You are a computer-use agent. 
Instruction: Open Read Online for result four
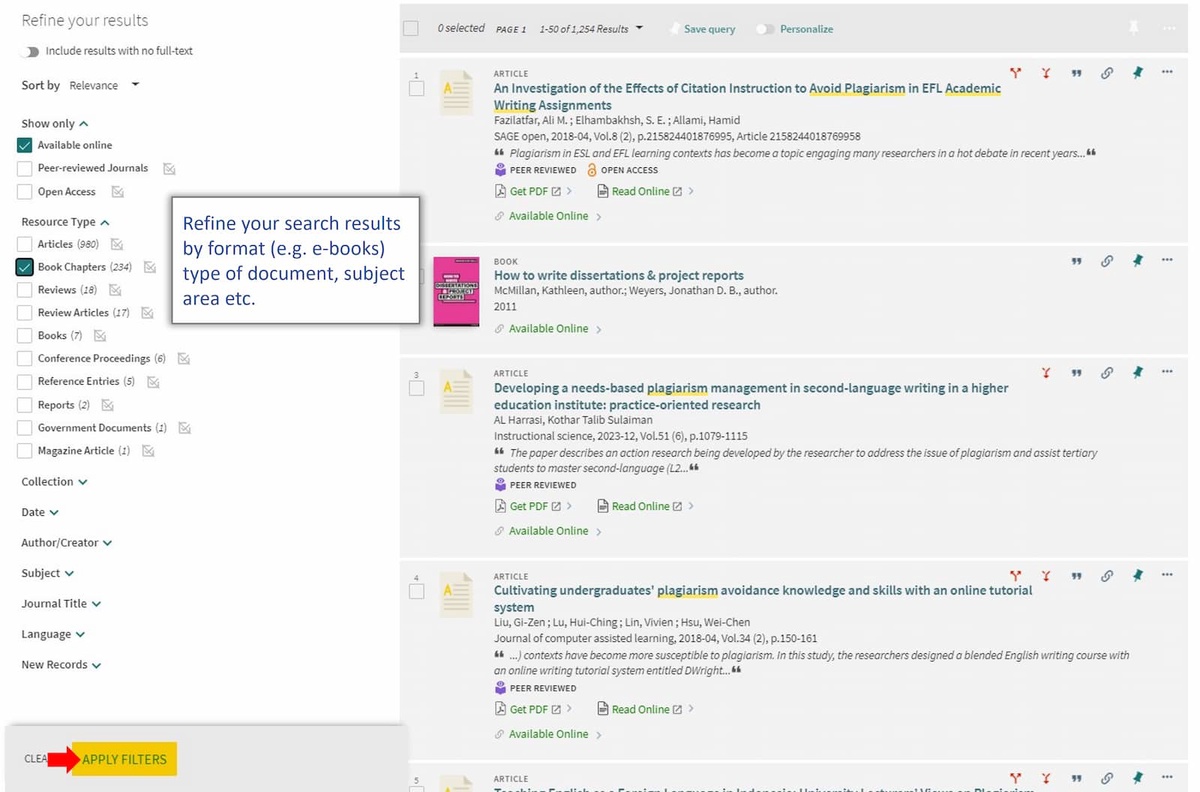641,708
